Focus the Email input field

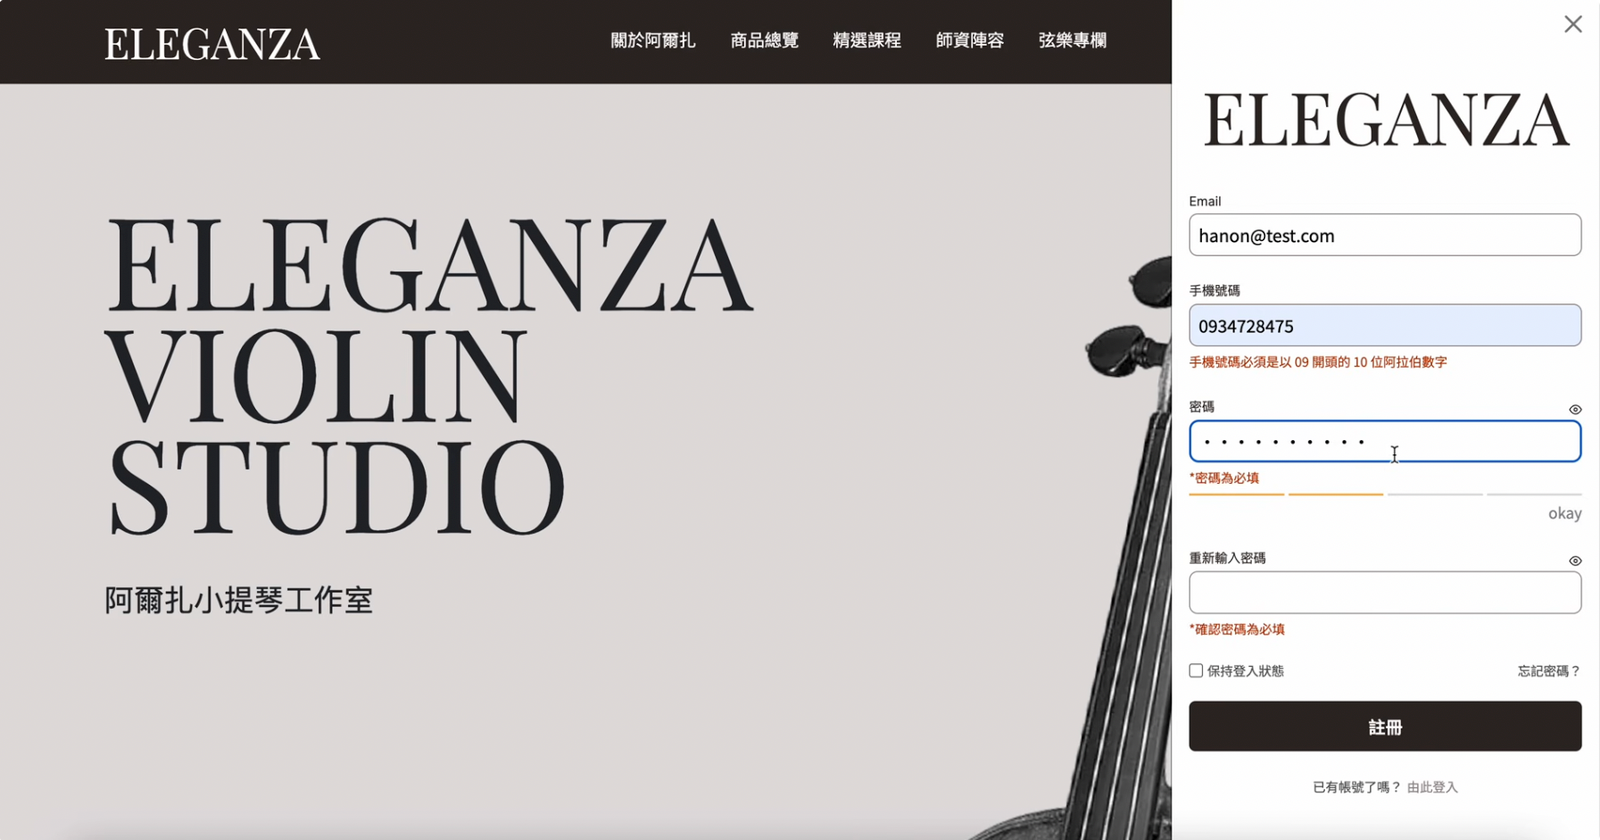[x=1385, y=235]
